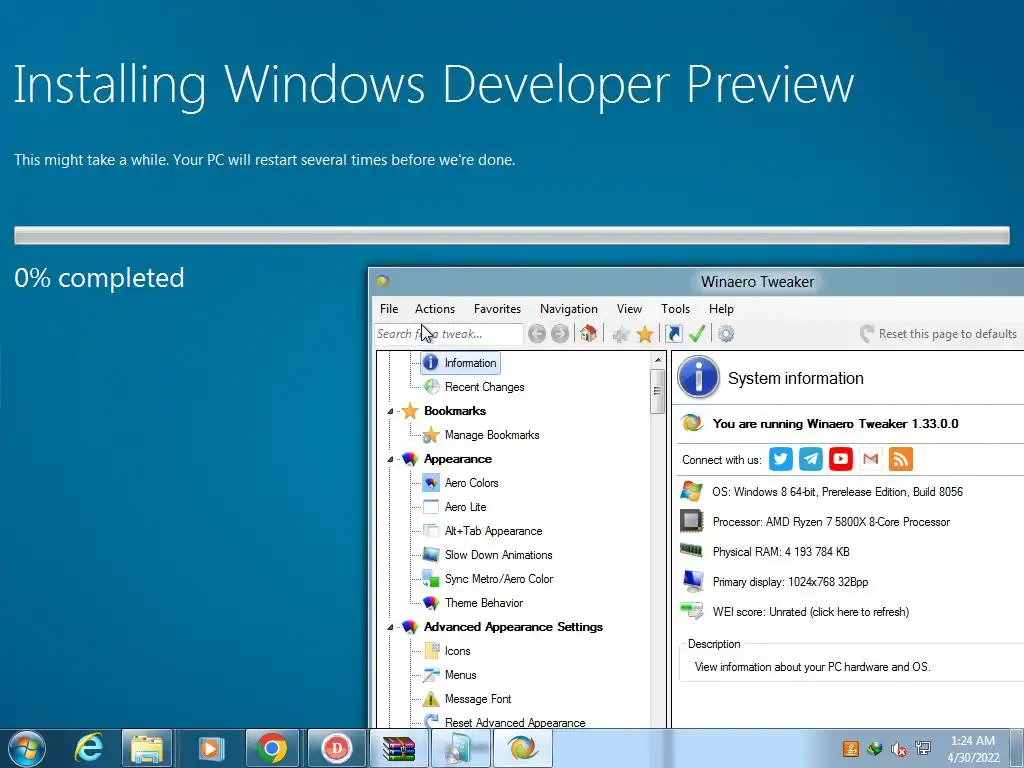Viewport: 1024px width, 768px height.
Task: Click the forward navigation arrow in Winaero toolbar
Action: click(560, 334)
